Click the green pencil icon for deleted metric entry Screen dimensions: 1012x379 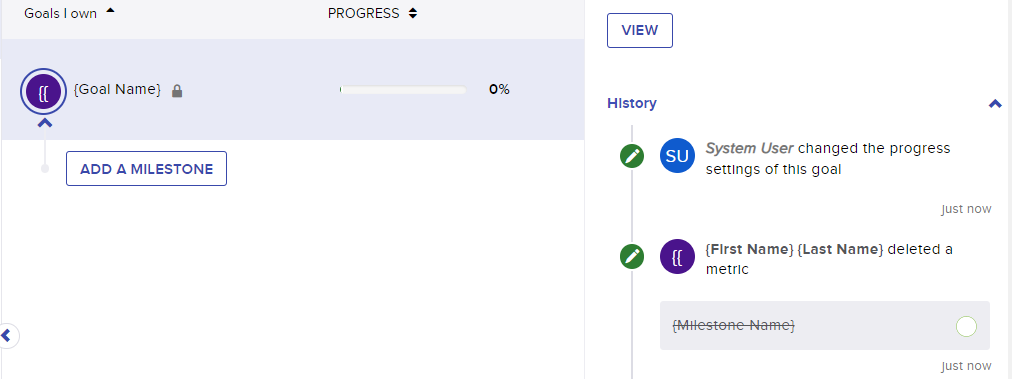(x=632, y=256)
